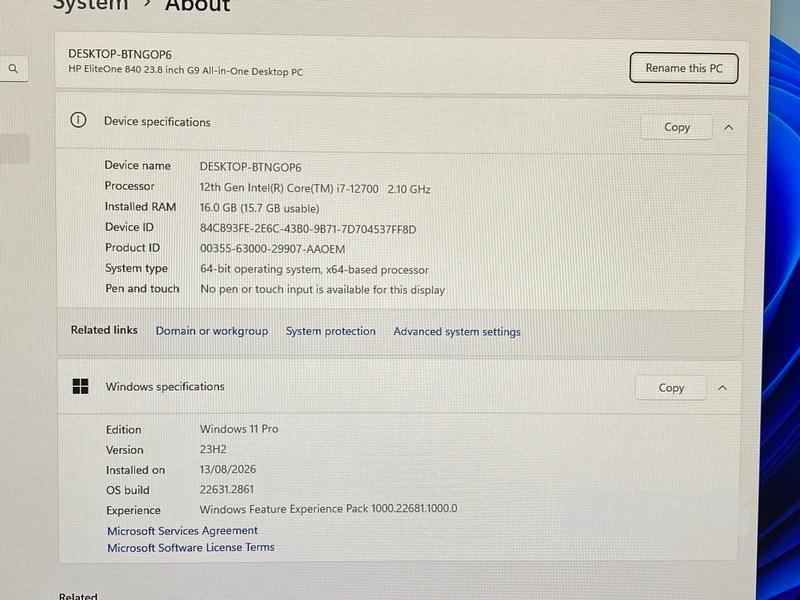This screenshot has width=800, height=600.
Task: Open the Domain or workgroup link
Action: (212, 331)
